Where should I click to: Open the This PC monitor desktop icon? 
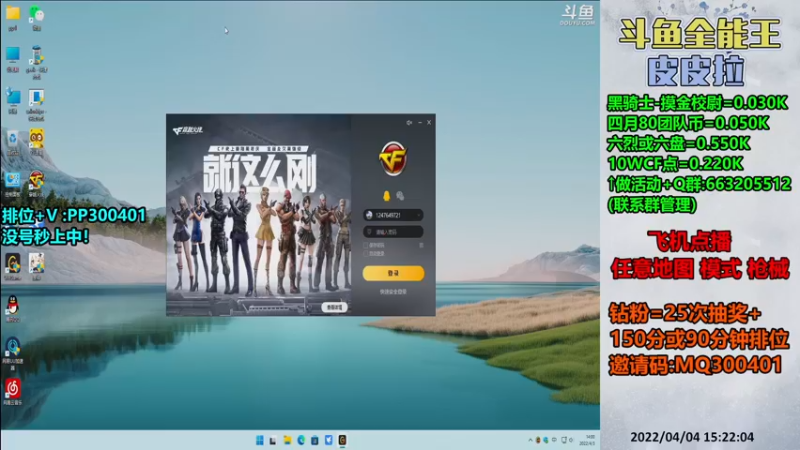[x=13, y=55]
